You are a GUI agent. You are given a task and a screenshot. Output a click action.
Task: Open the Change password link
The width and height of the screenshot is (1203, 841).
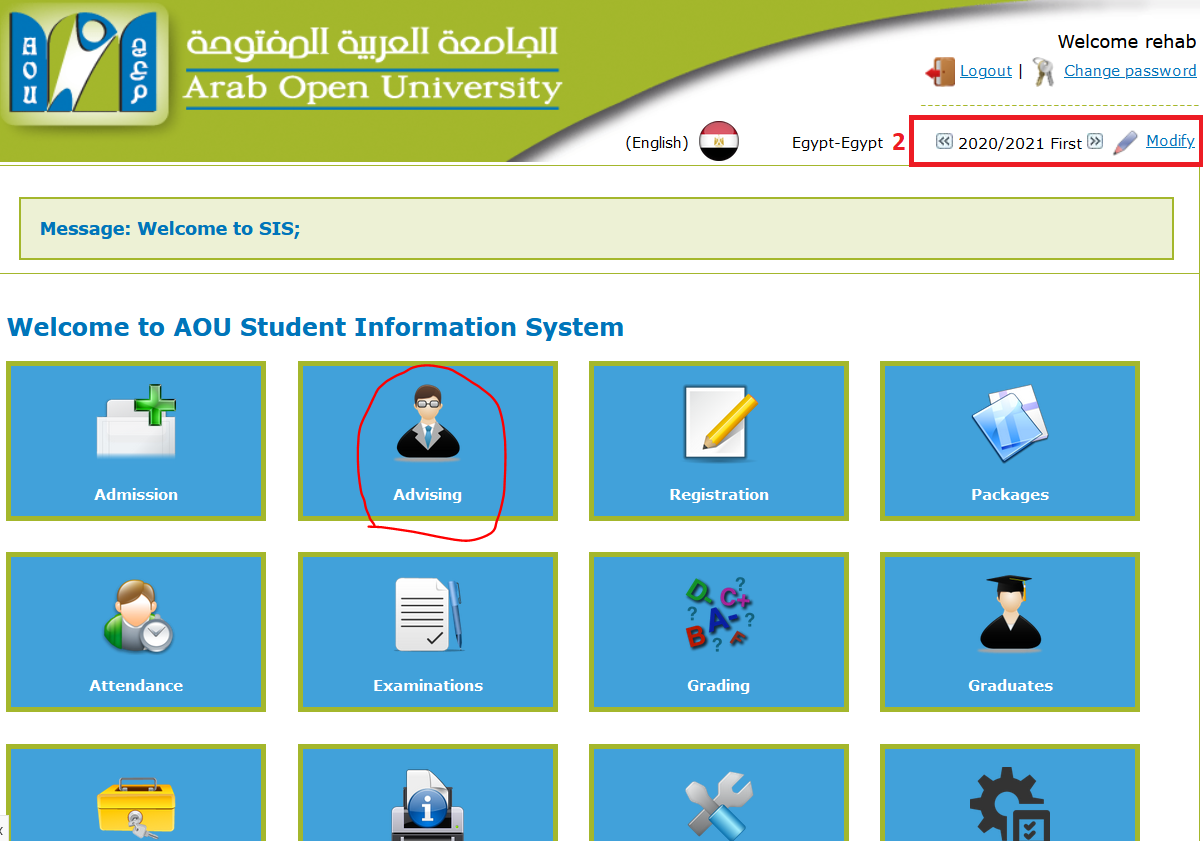click(x=1130, y=71)
